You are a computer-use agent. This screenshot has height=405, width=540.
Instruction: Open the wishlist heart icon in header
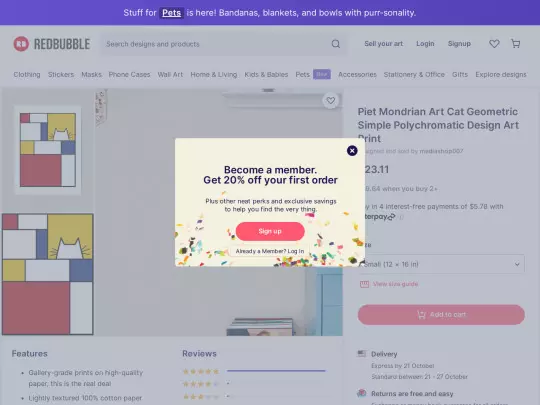click(x=494, y=44)
